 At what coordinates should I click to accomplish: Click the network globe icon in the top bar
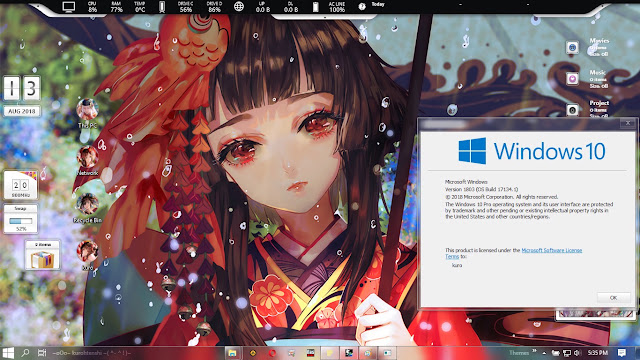coord(239,7)
